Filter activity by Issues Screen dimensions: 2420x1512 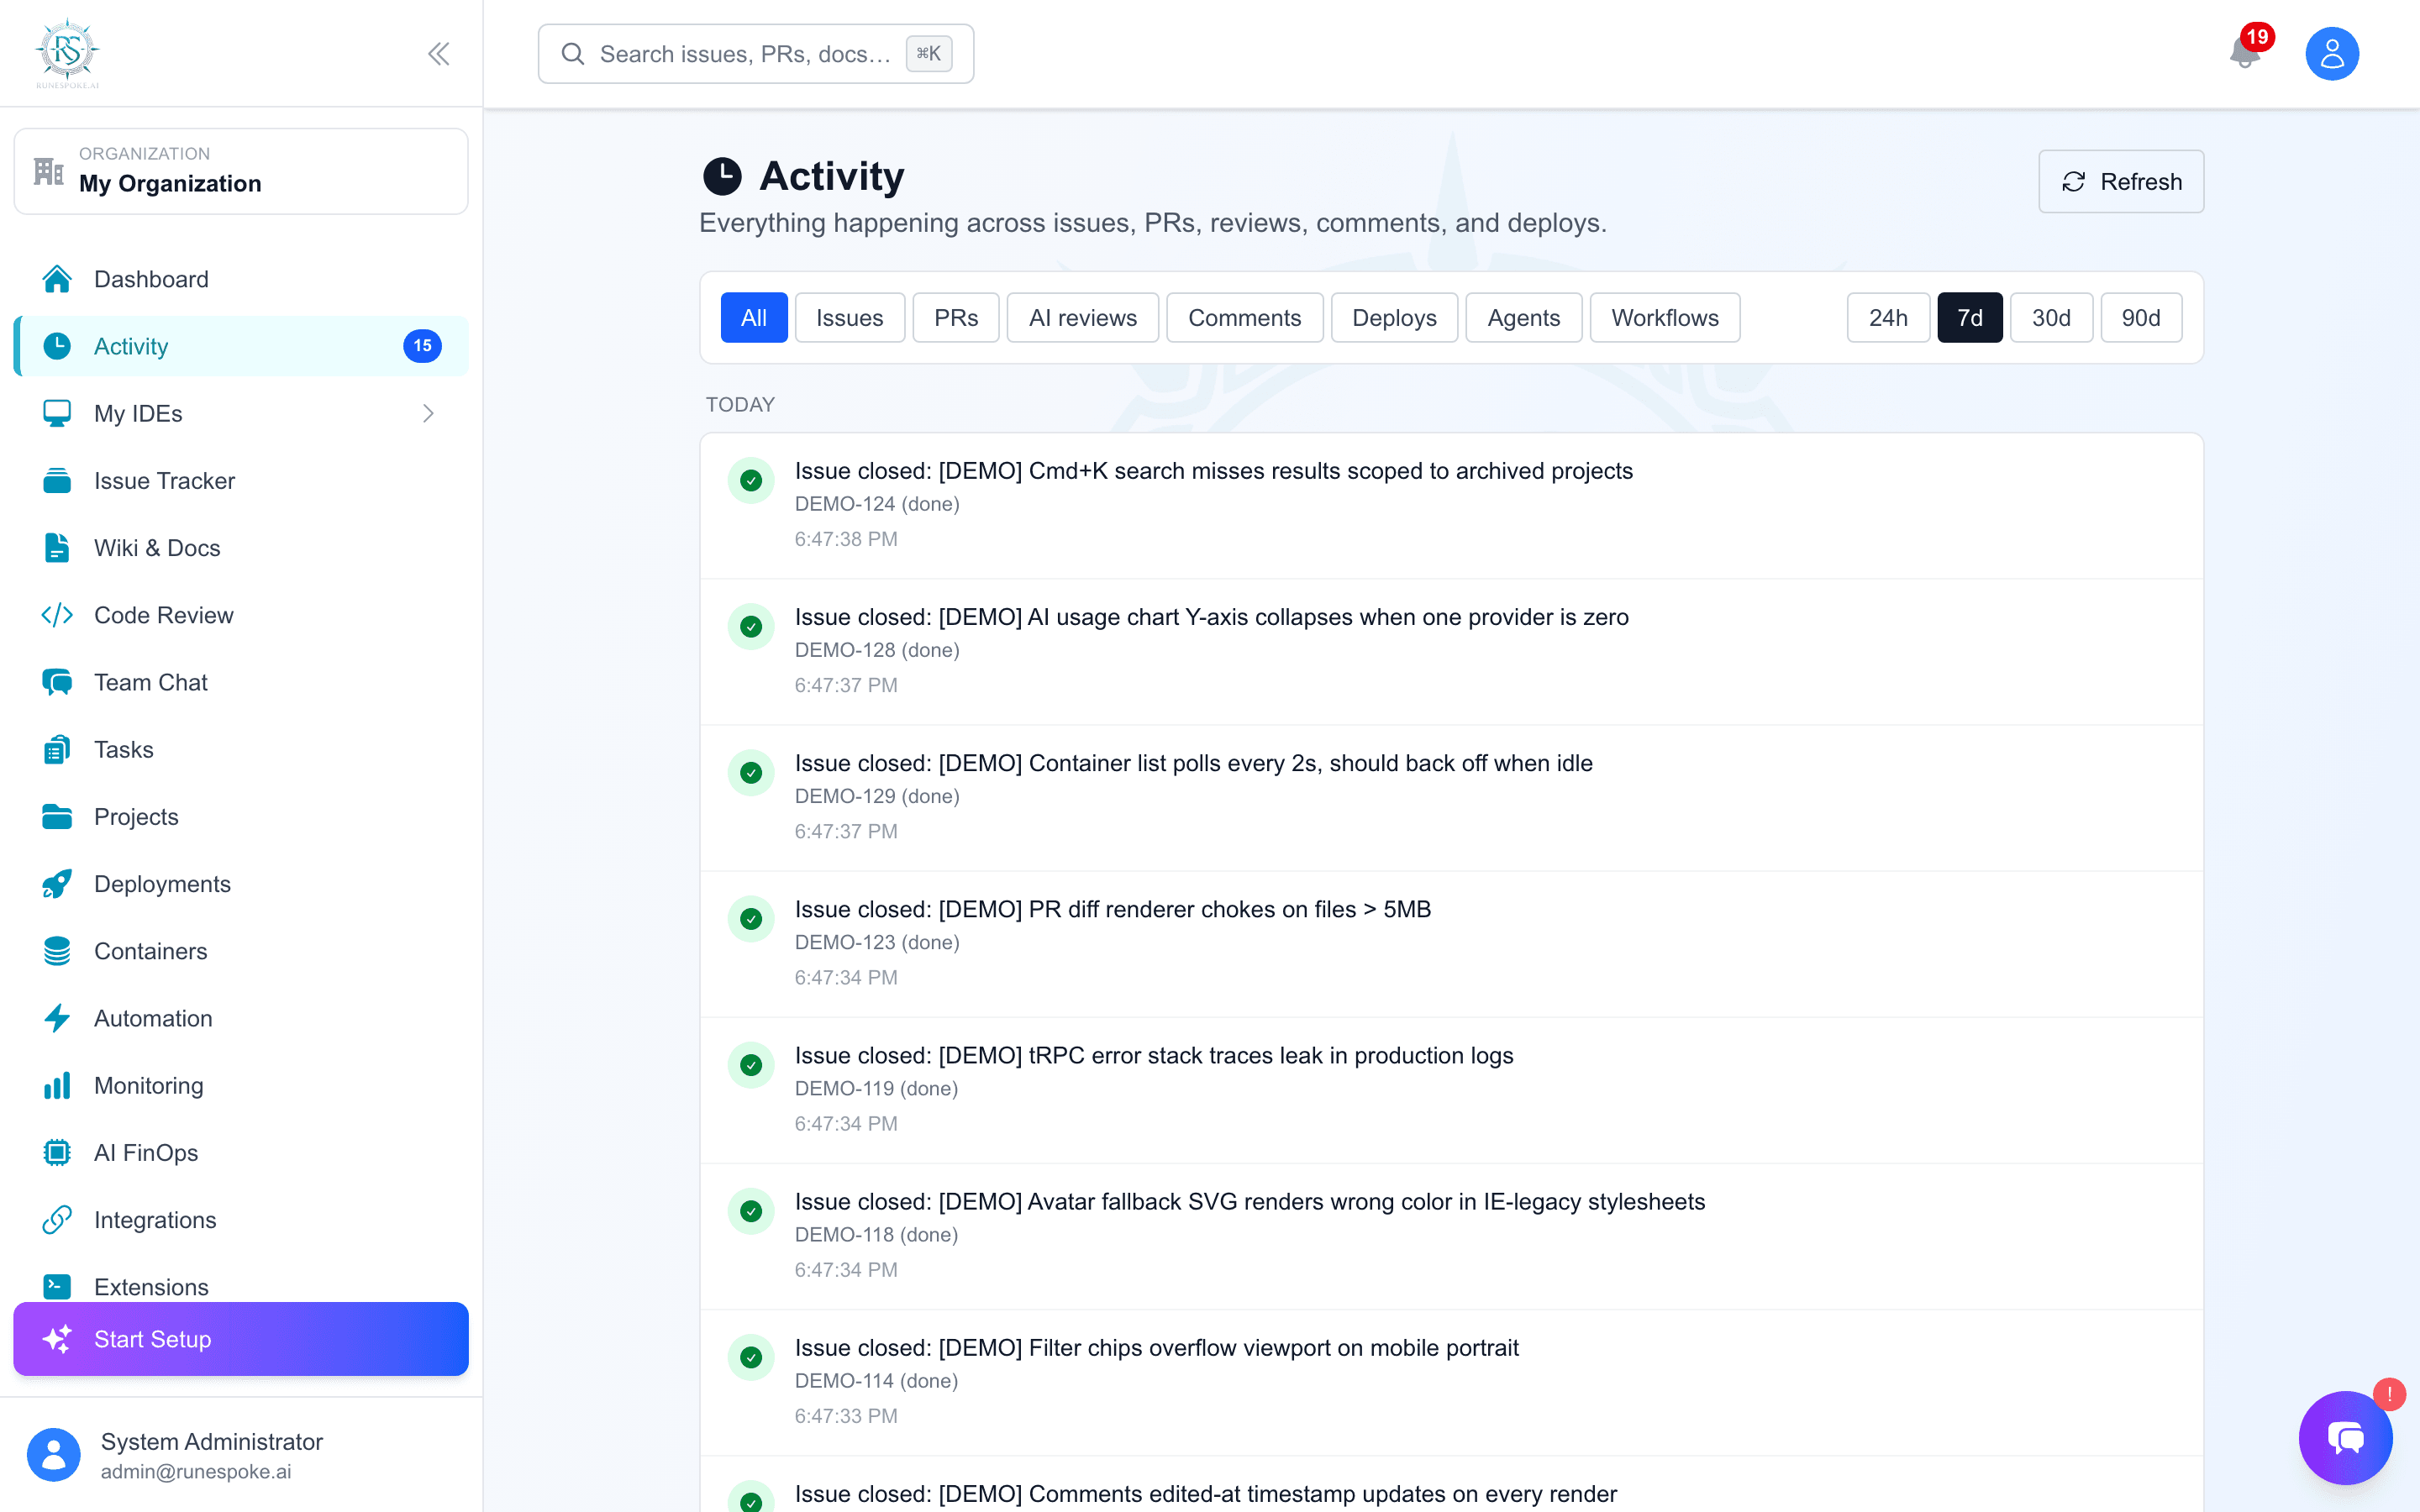coord(850,318)
